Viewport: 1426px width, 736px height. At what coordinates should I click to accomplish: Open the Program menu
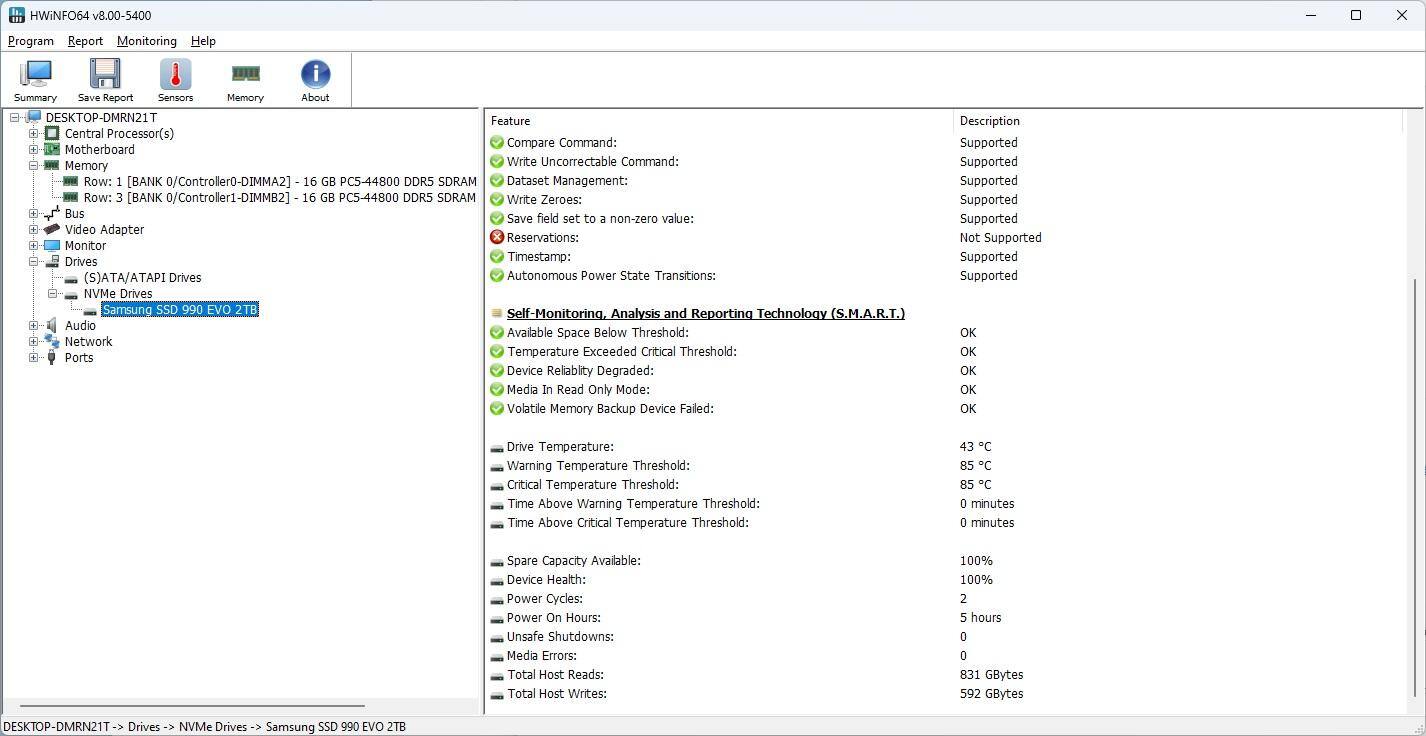coord(31,41)
